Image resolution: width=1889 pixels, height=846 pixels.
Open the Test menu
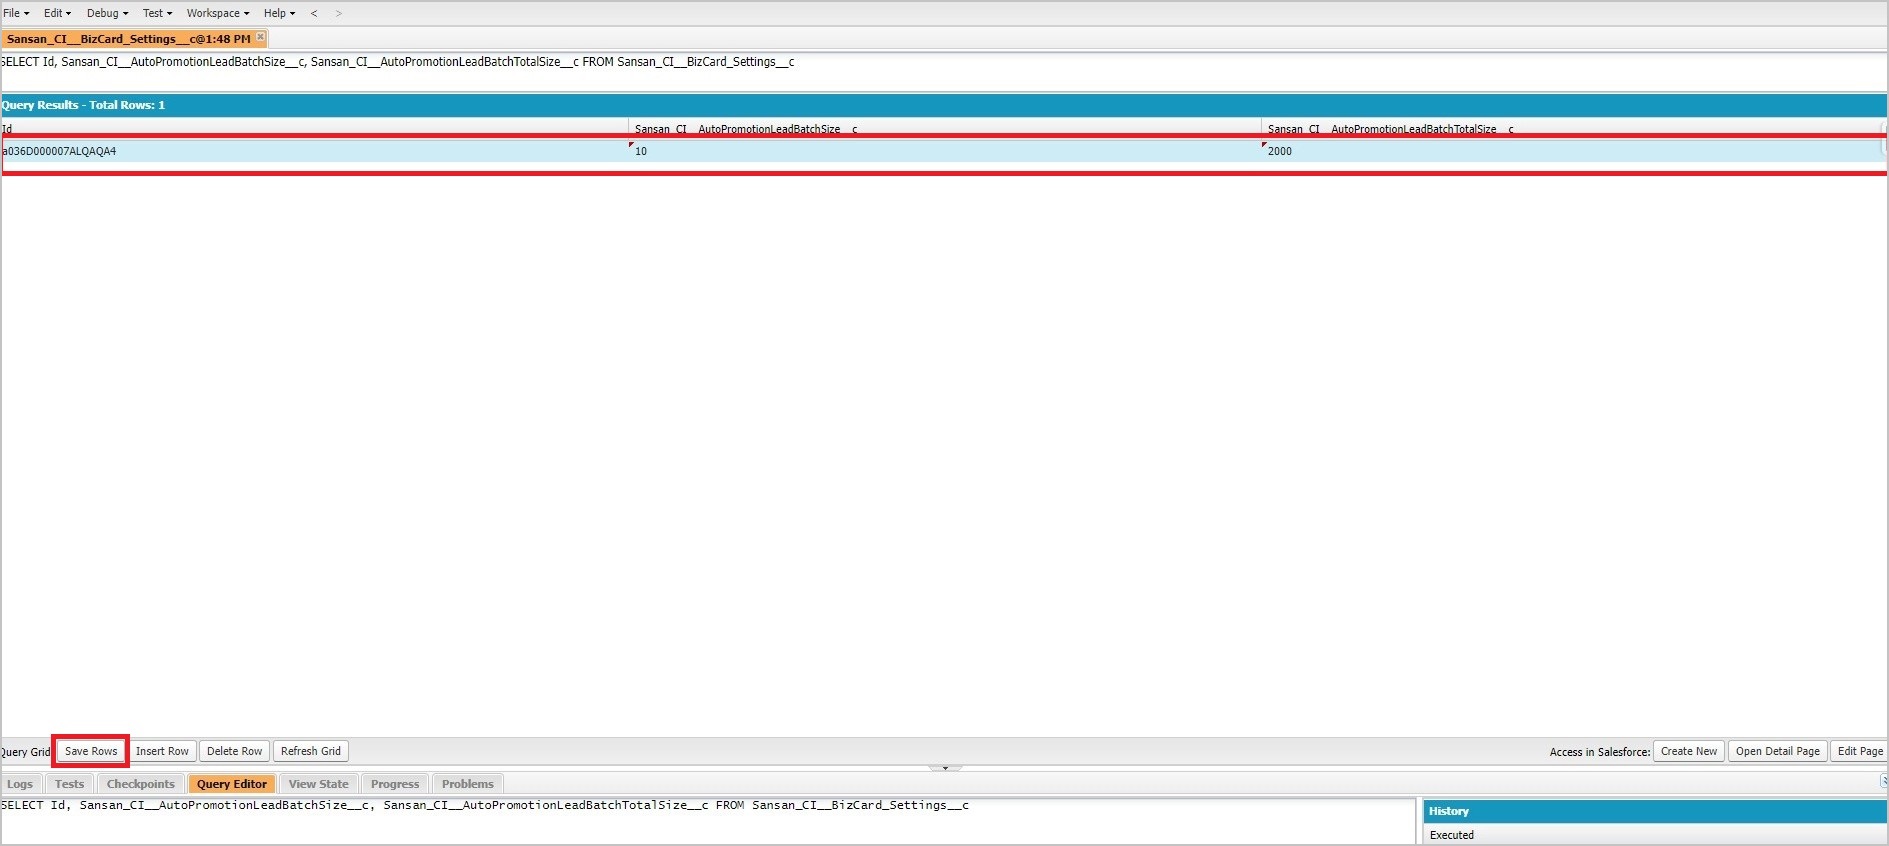tap(157, 13)
